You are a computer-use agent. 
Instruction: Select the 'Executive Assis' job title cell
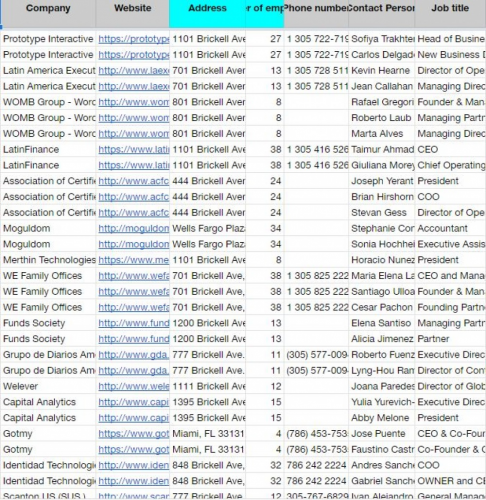[x=450, y=244]
